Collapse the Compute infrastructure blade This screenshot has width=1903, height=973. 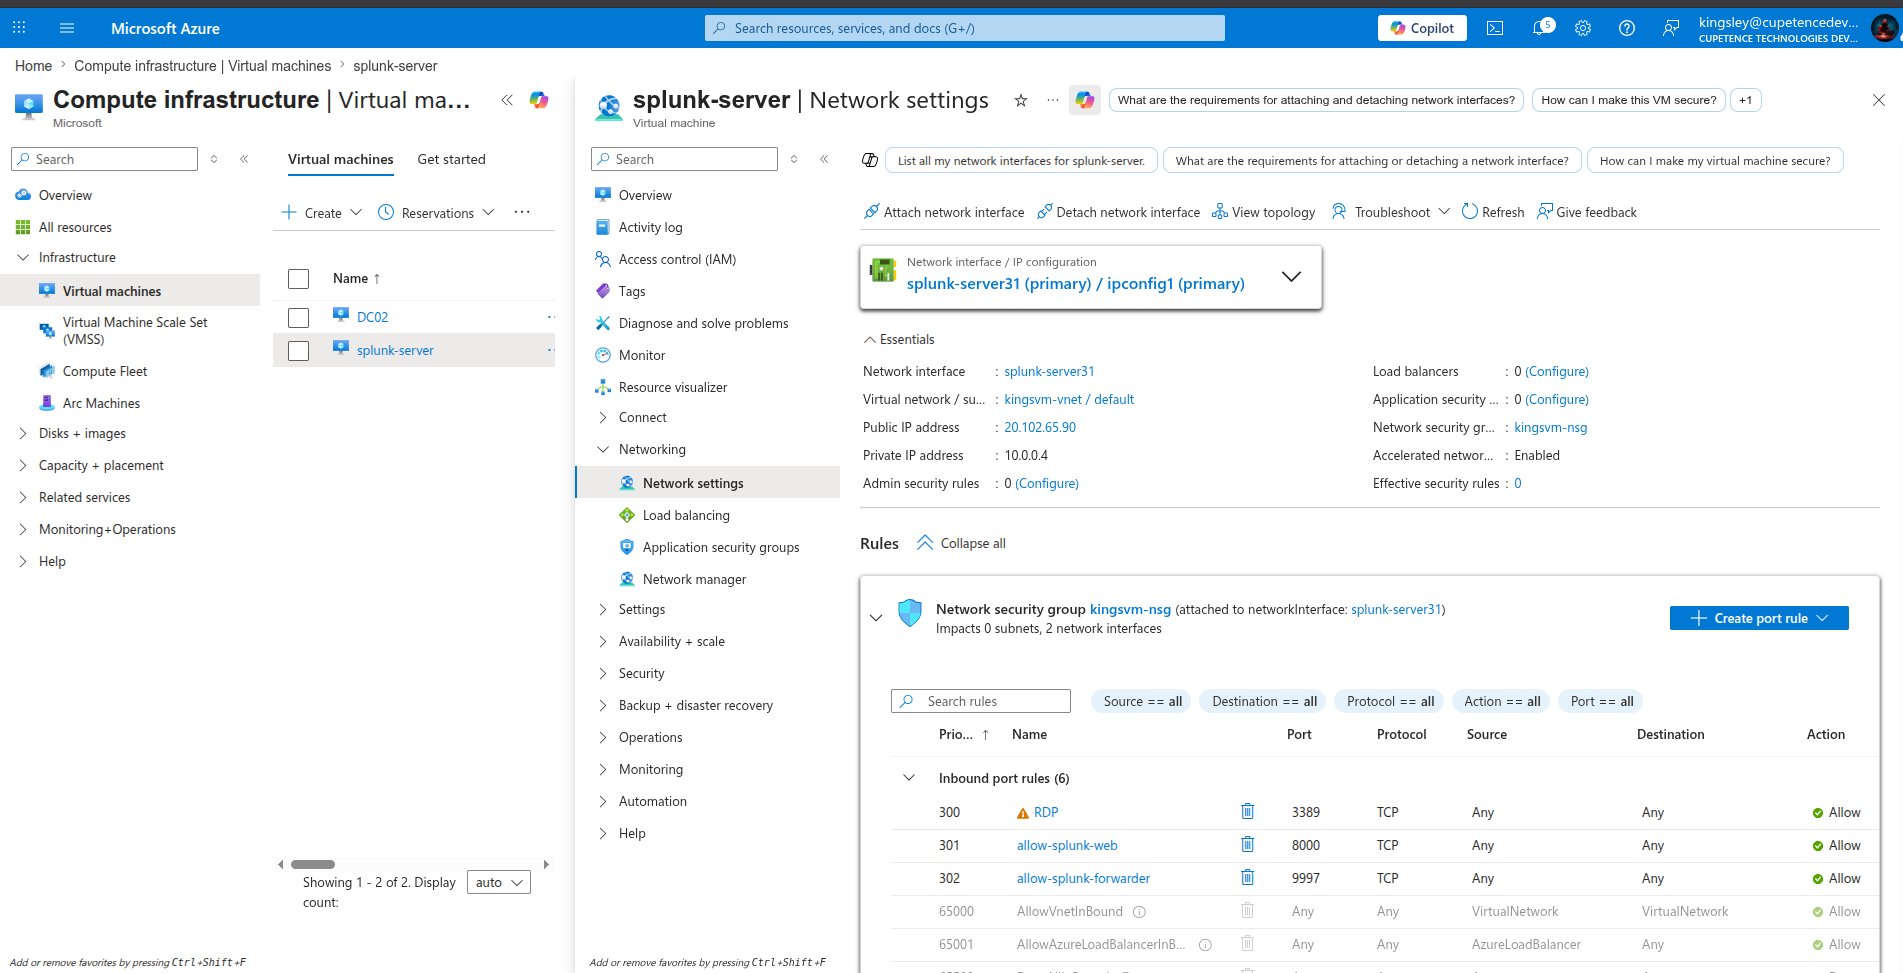tap(507, 100)
